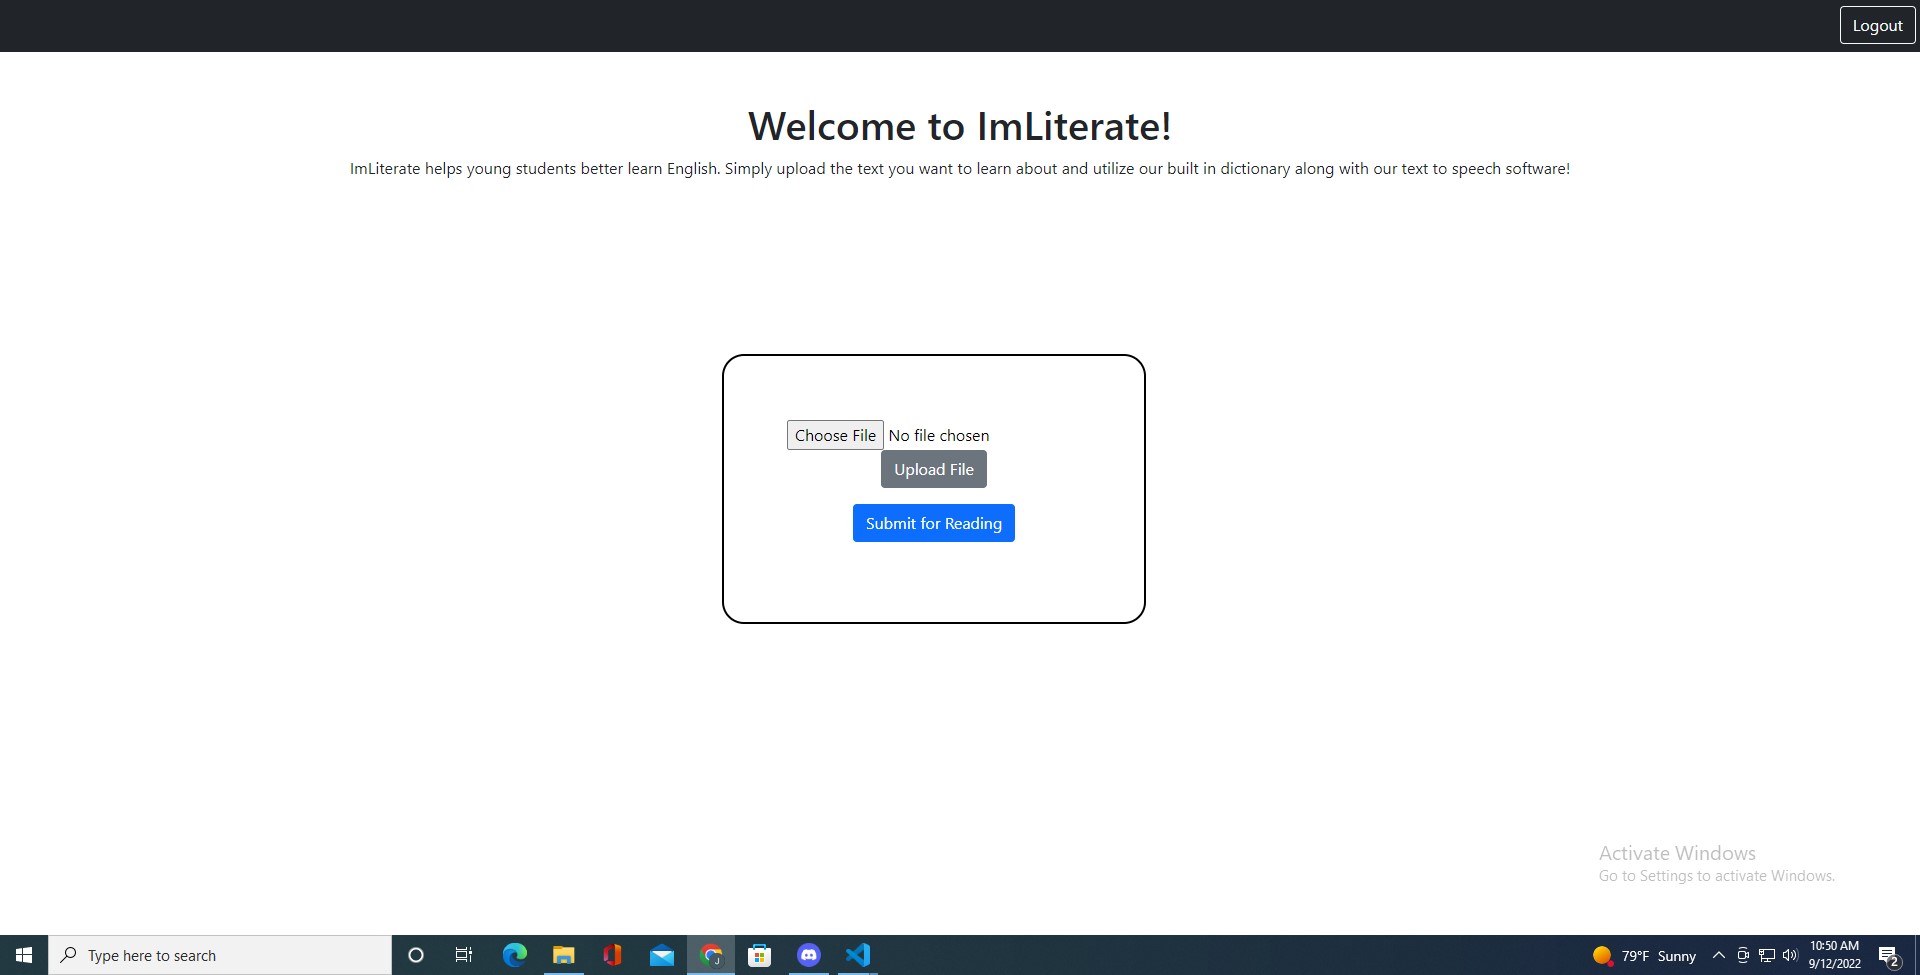Open Task View from the taskbar

coord(464,955)
